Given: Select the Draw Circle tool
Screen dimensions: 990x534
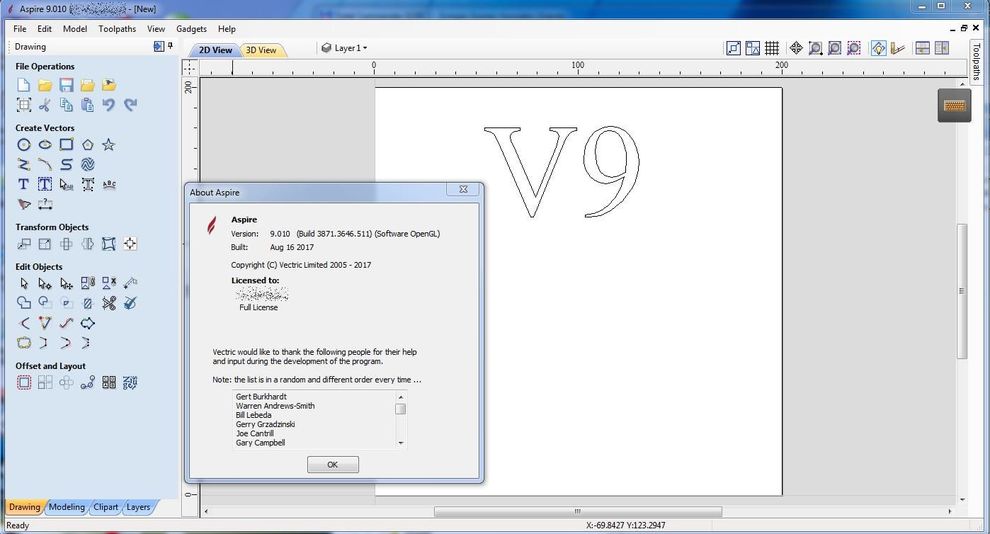Looking at the screenshot, I should 23,145.
